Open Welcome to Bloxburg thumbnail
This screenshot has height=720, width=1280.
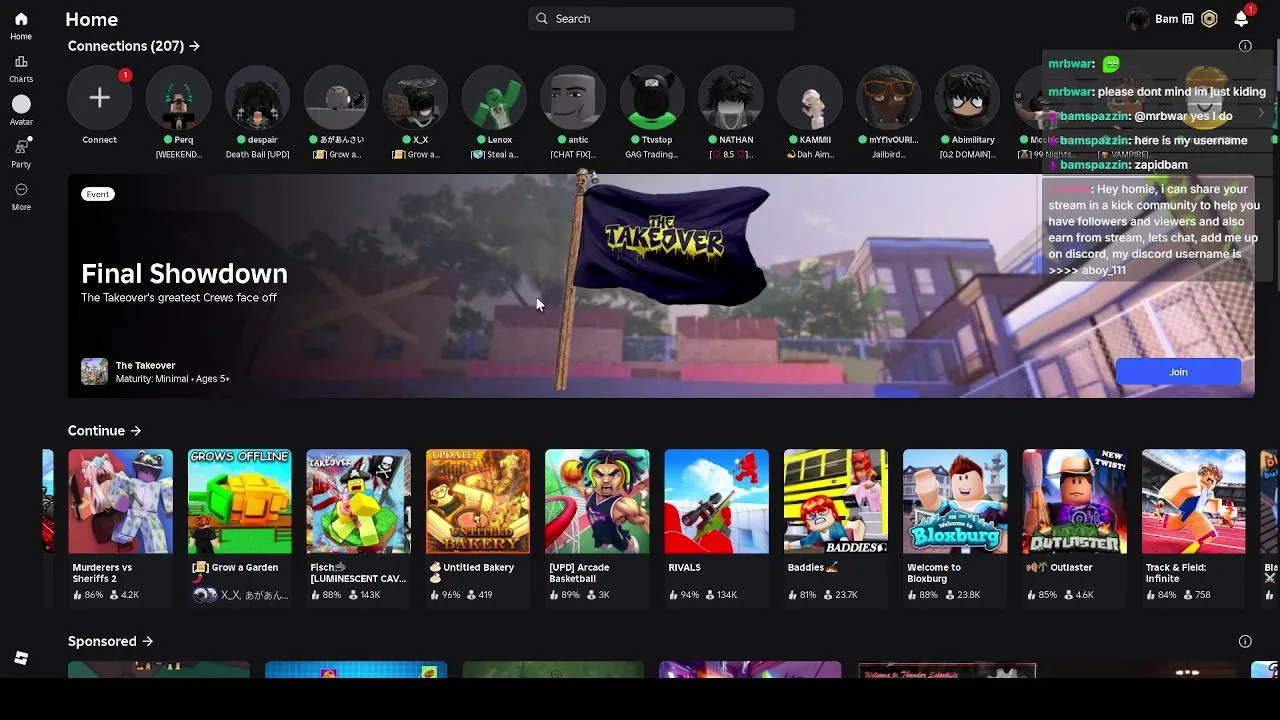pyautogui.click(x=955, y=501)
